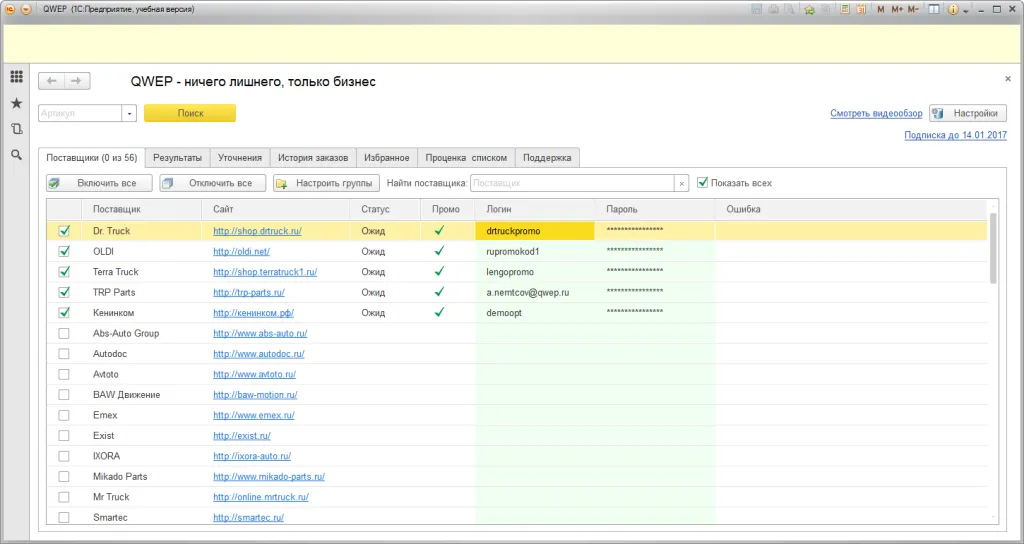Open the main menu round arrow in title bar
Screen dimensions: 1024x544
click(x=26, y=10)
